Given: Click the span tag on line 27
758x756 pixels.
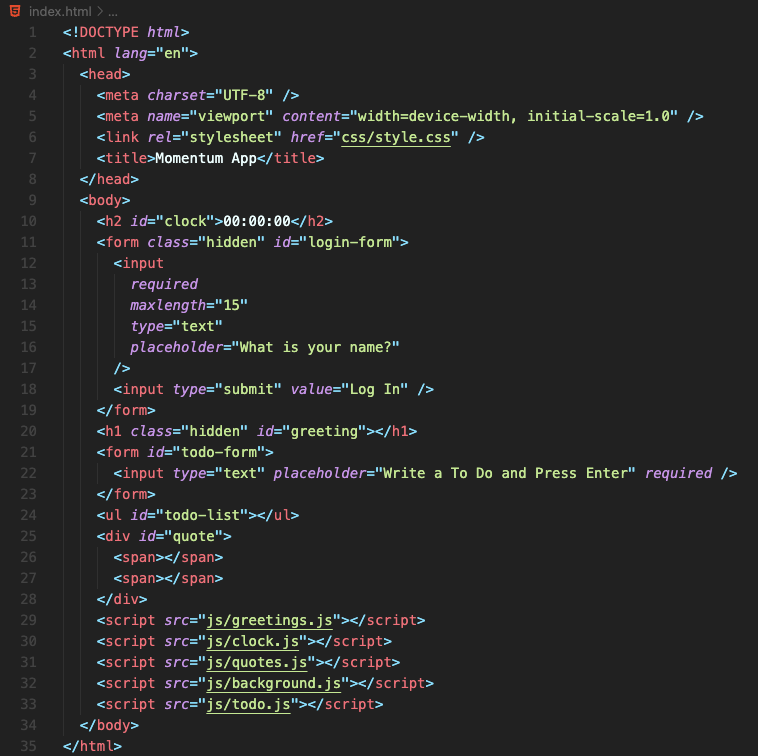Looking at the screenshot, I should pos(168,579).
